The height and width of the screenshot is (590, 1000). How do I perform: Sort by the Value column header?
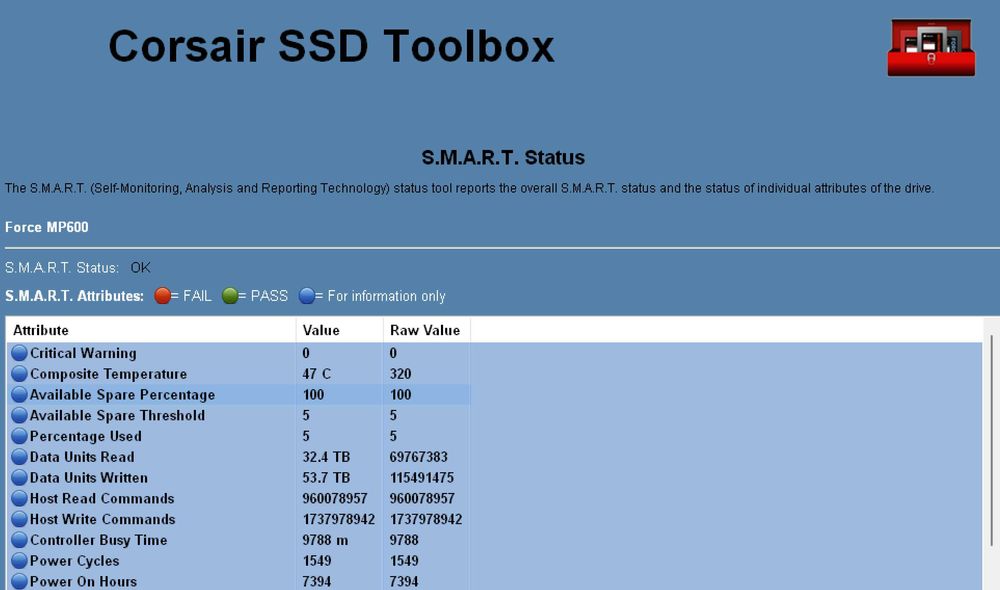(339, 330)
